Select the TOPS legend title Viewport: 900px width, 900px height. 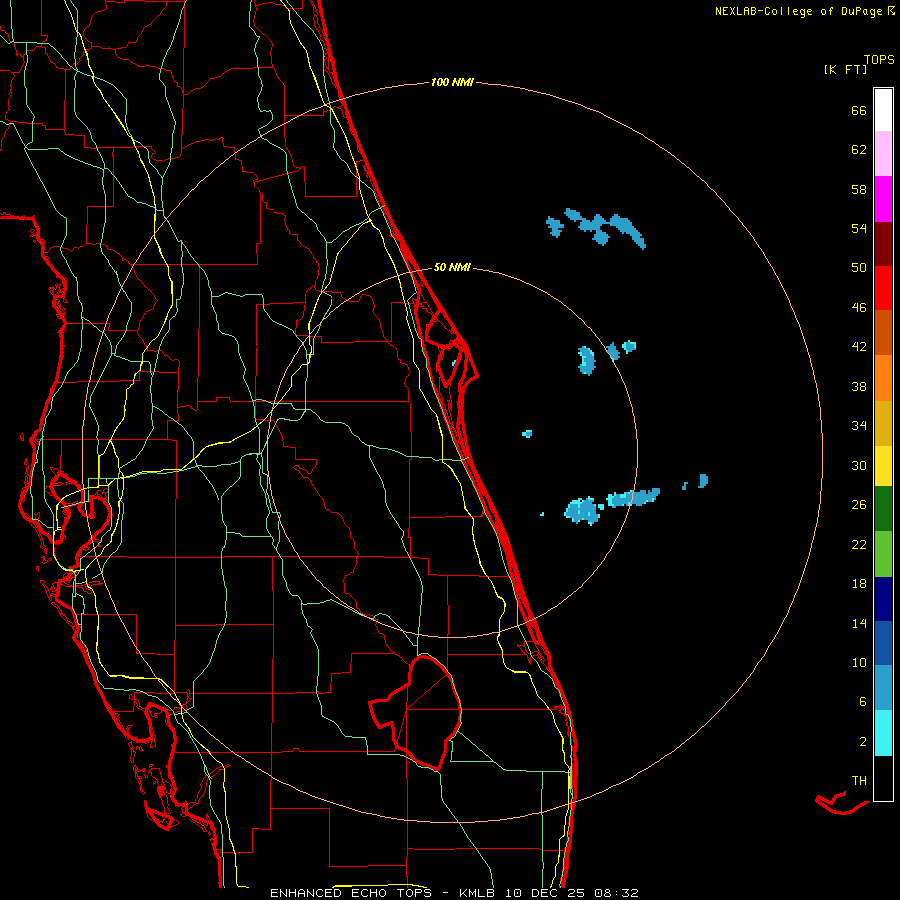pos(879,59)
